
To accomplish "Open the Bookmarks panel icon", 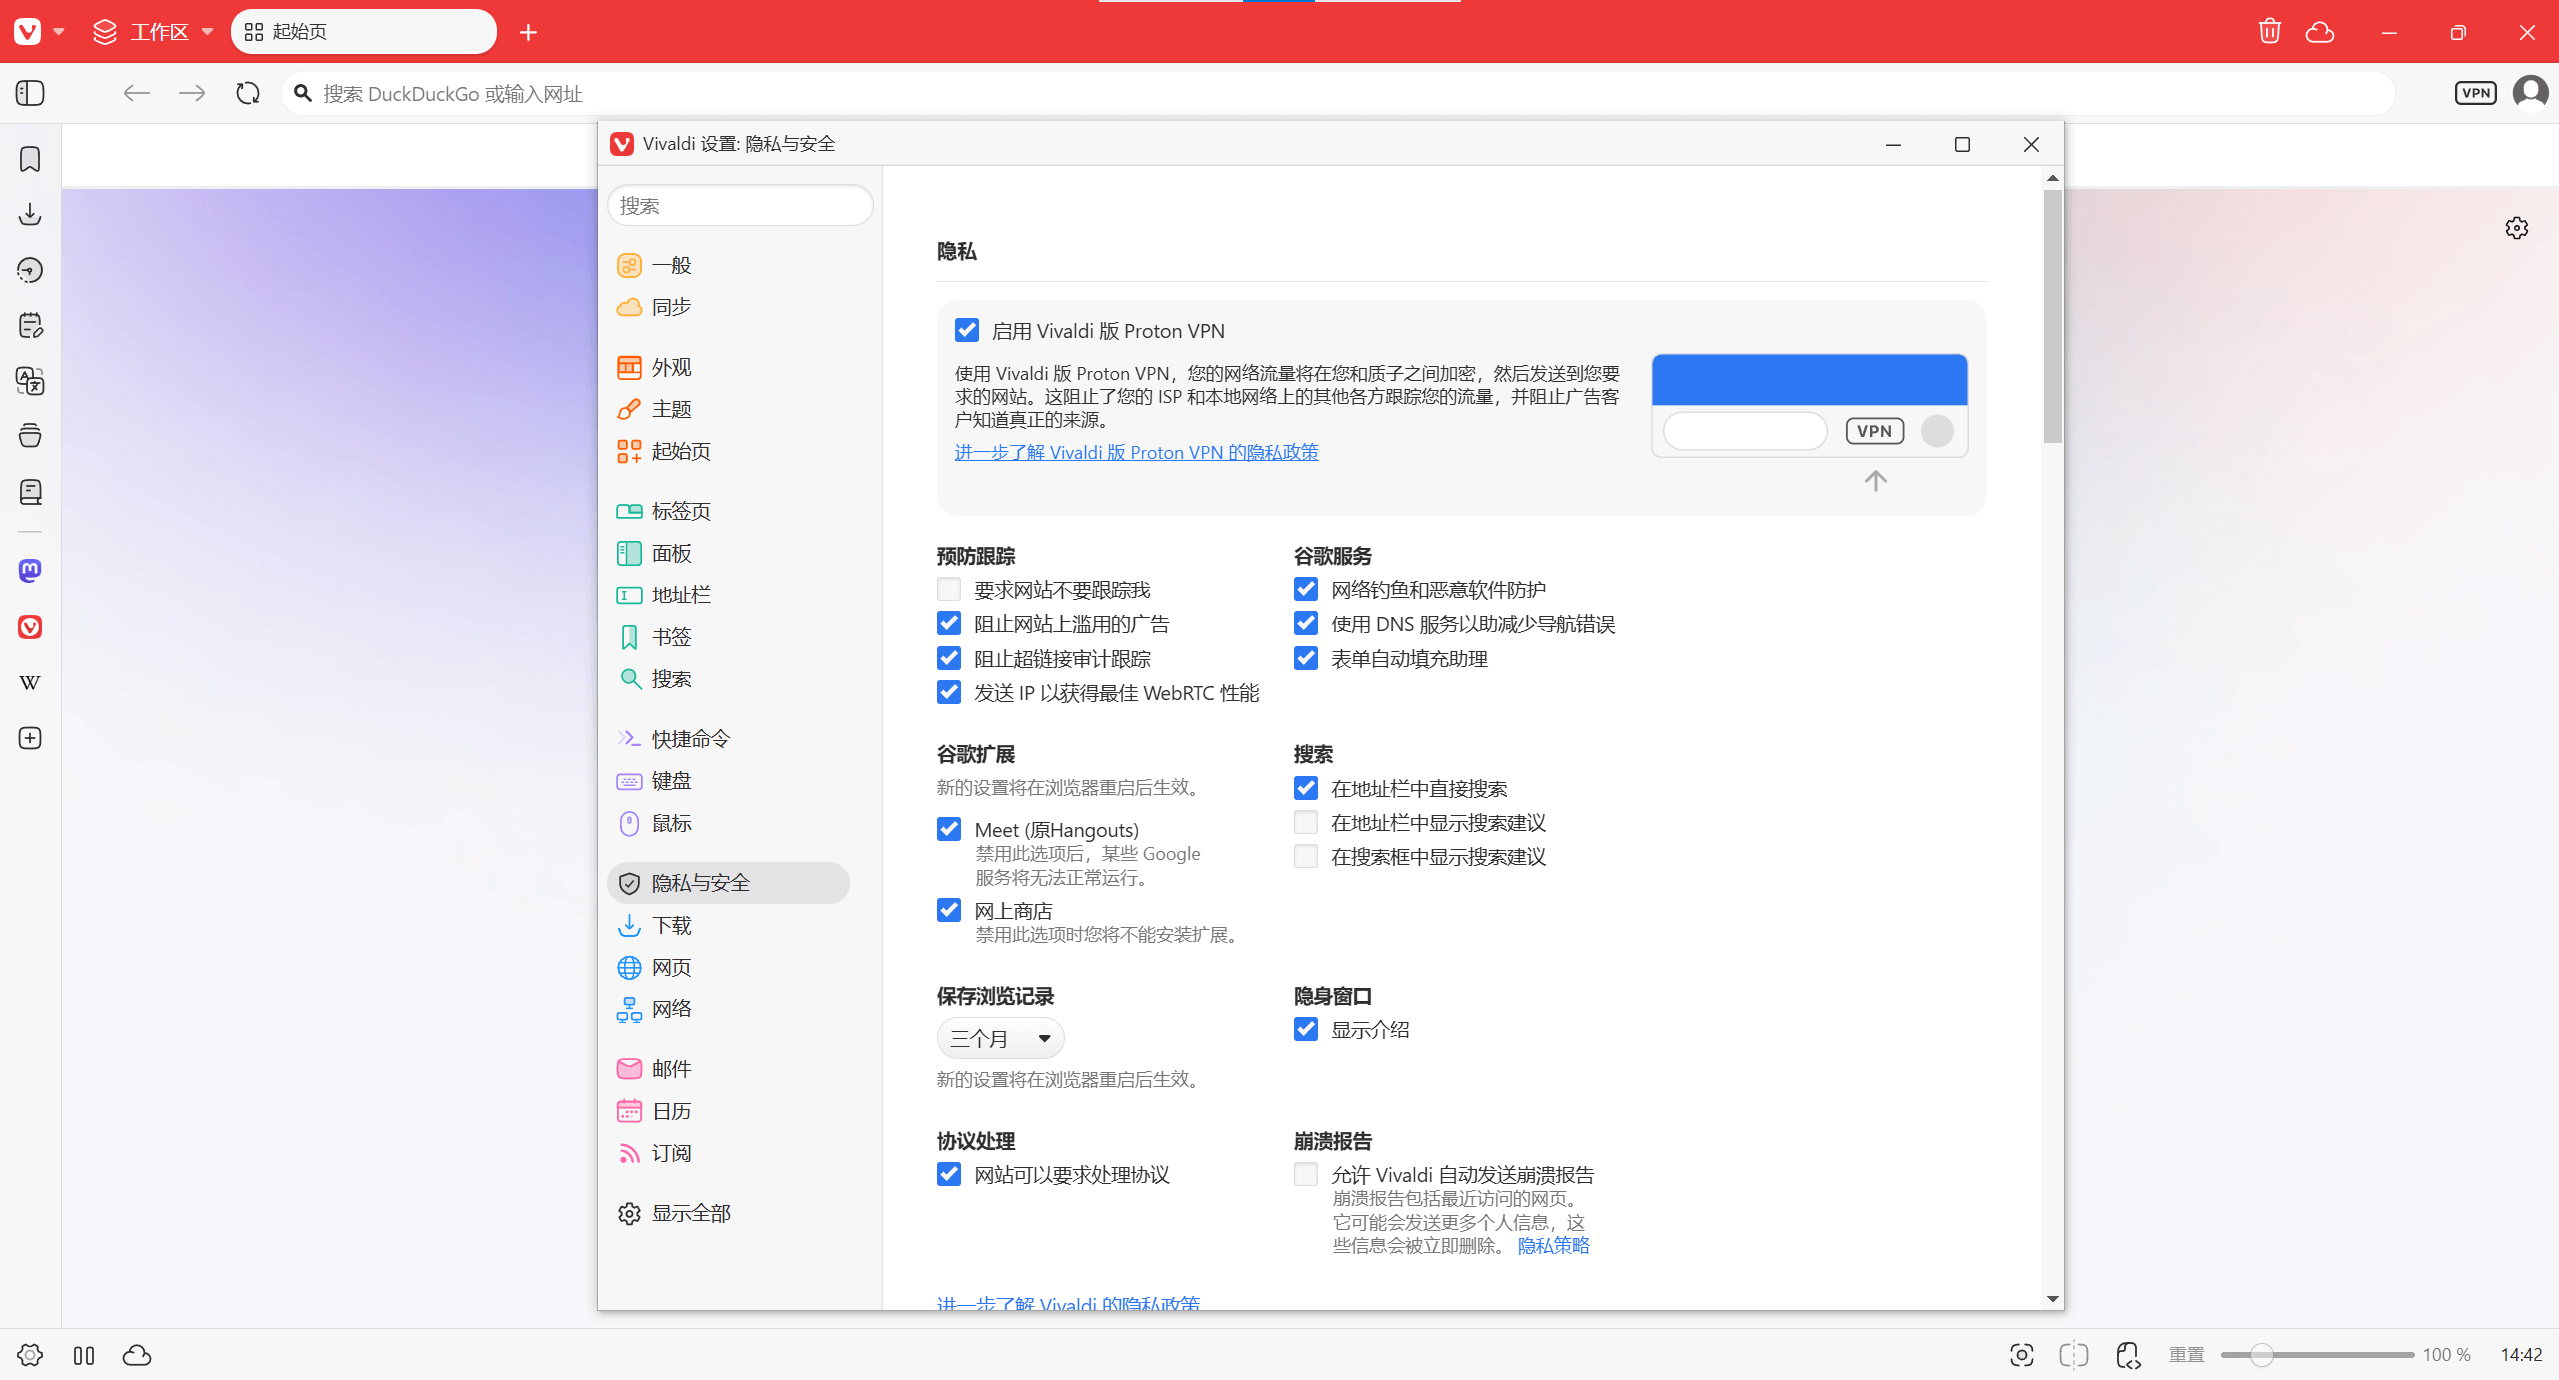I will tap(30, 159).
